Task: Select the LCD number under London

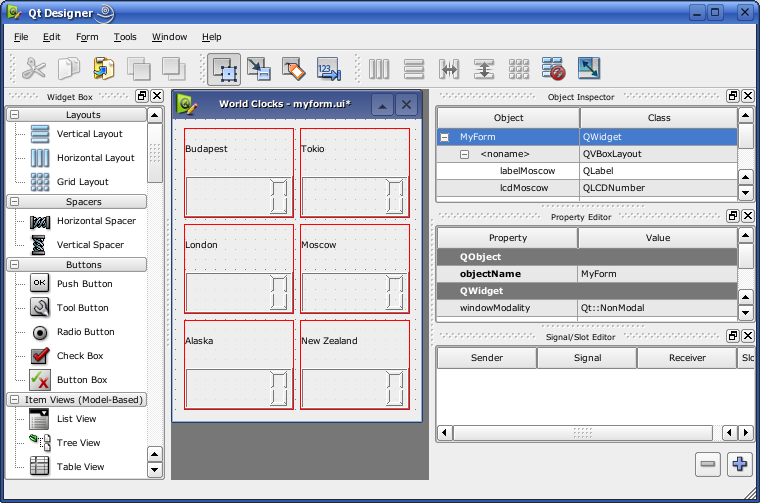Action: (x=239, y=292)
